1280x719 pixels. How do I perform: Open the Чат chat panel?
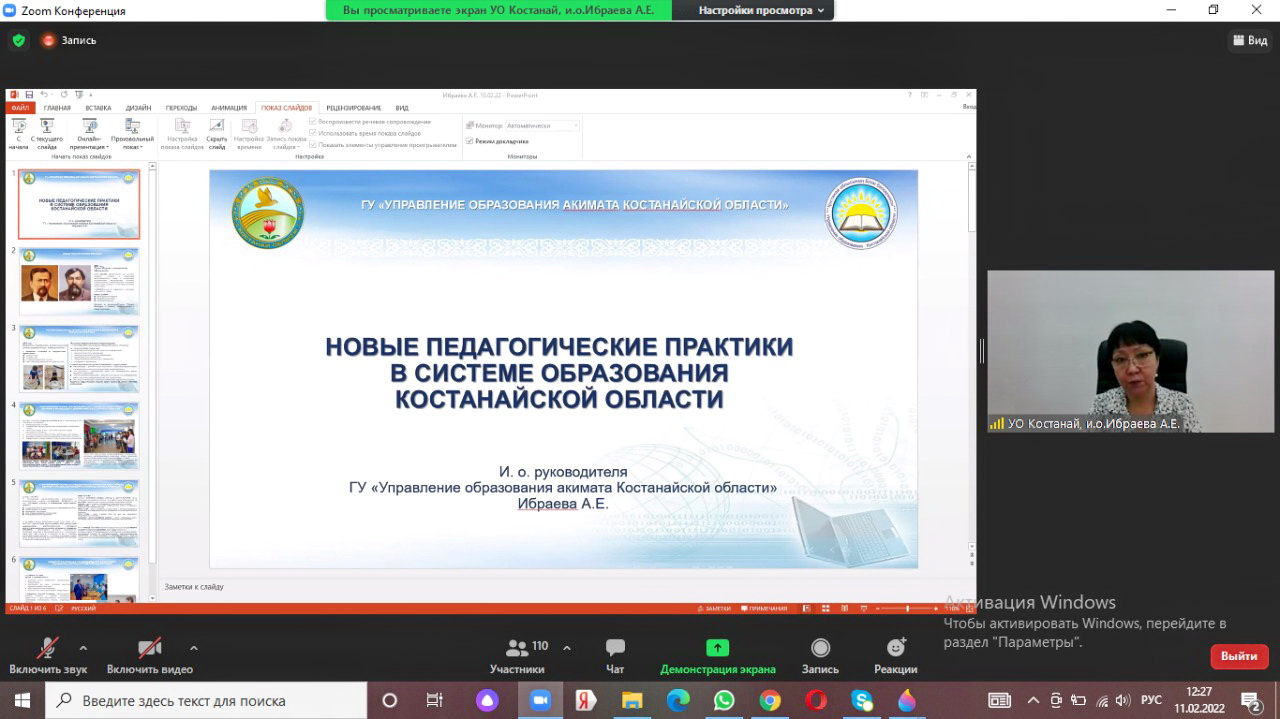point(615,655)
